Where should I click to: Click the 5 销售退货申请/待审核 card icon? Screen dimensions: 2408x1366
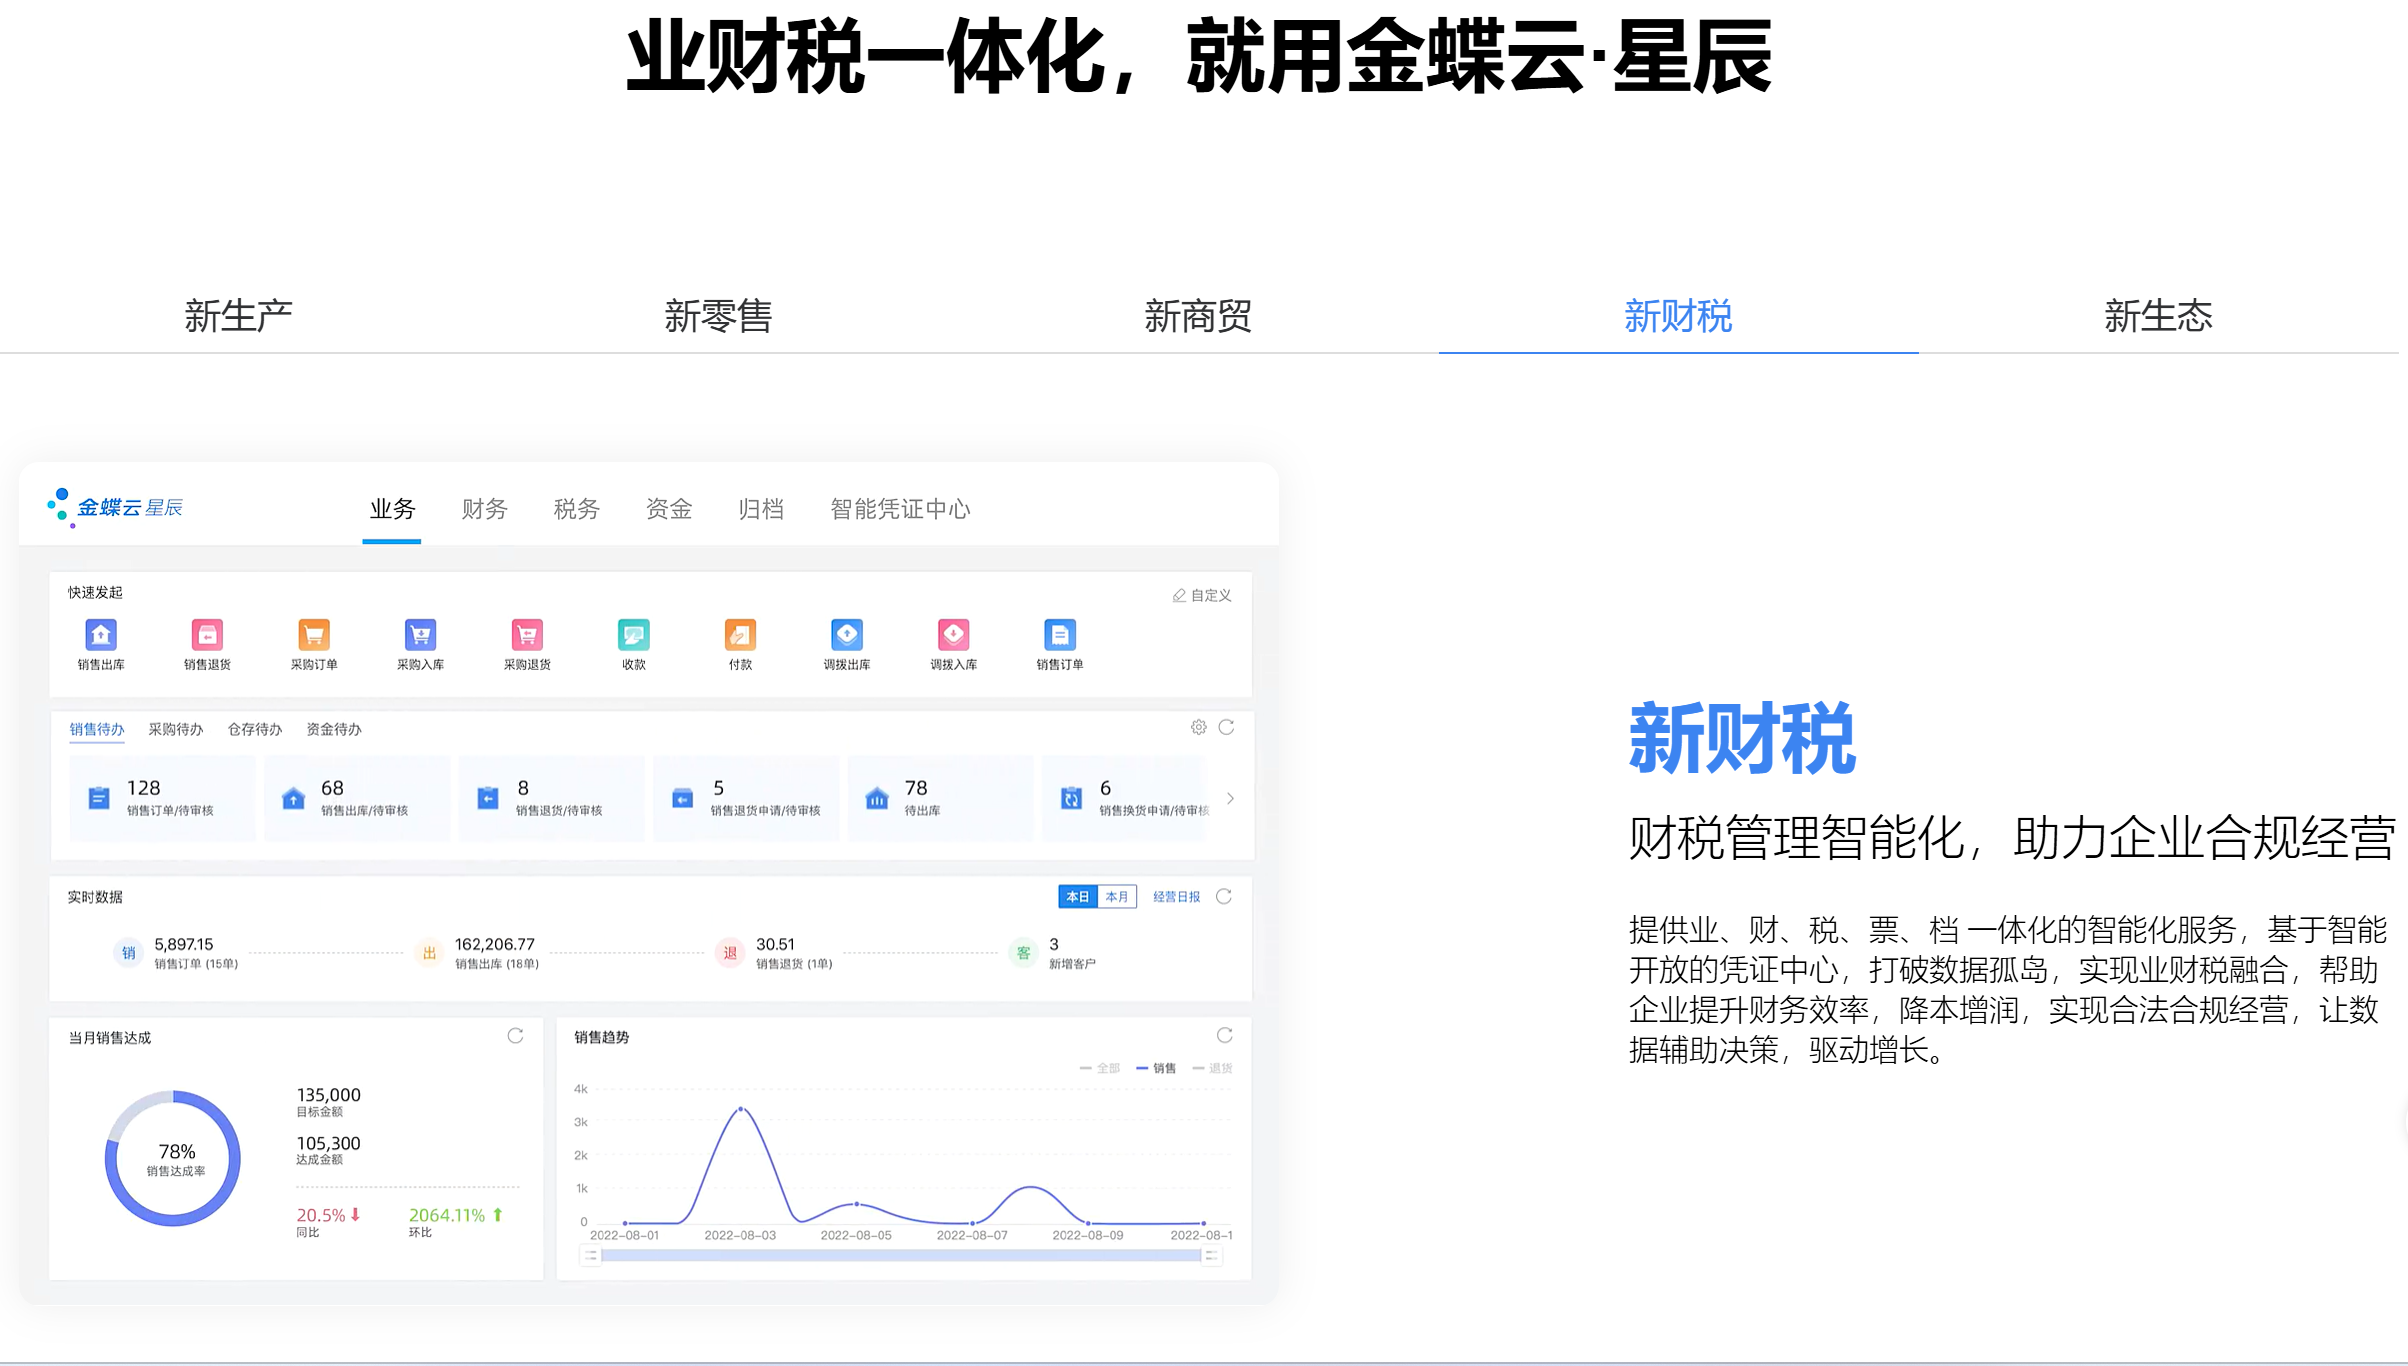[682, 798]
